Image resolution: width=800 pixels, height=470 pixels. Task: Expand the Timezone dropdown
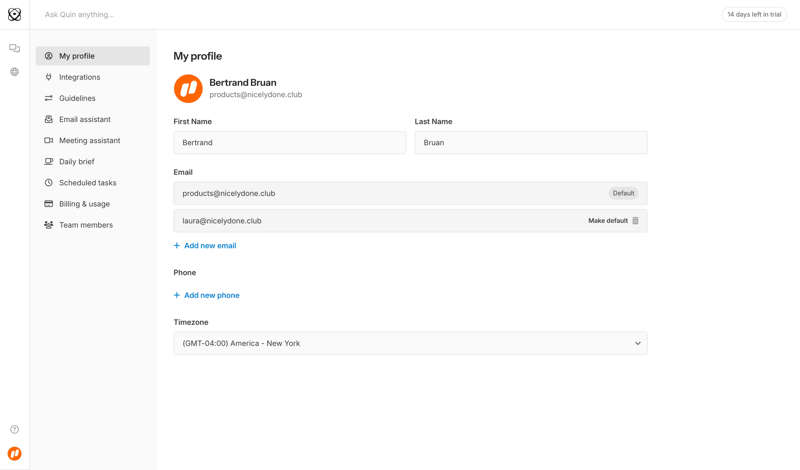[x=410, y=343]
